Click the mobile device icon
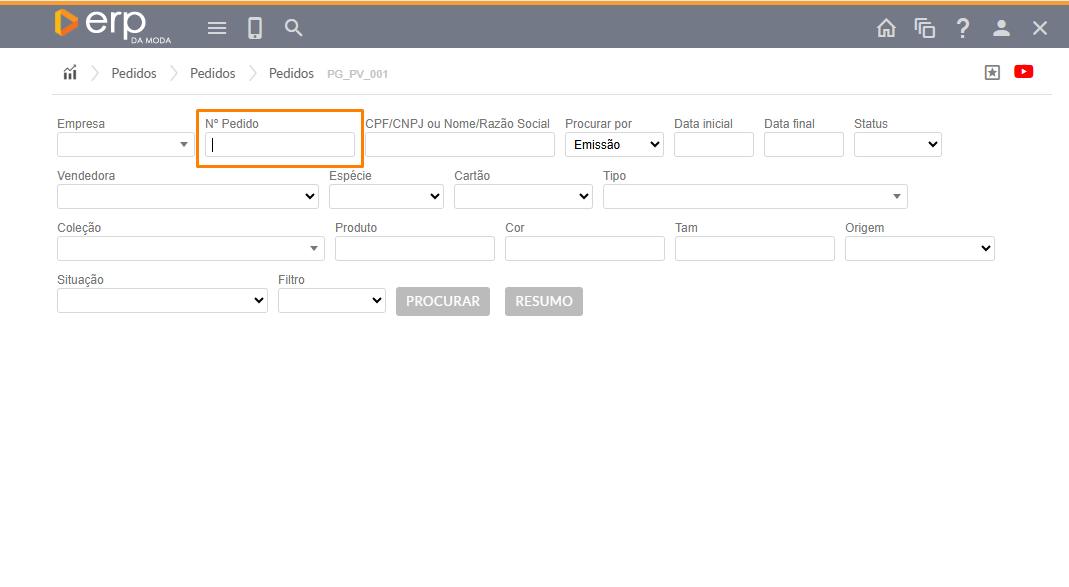This screenshot has height=587, width=1069. point(255,28)
